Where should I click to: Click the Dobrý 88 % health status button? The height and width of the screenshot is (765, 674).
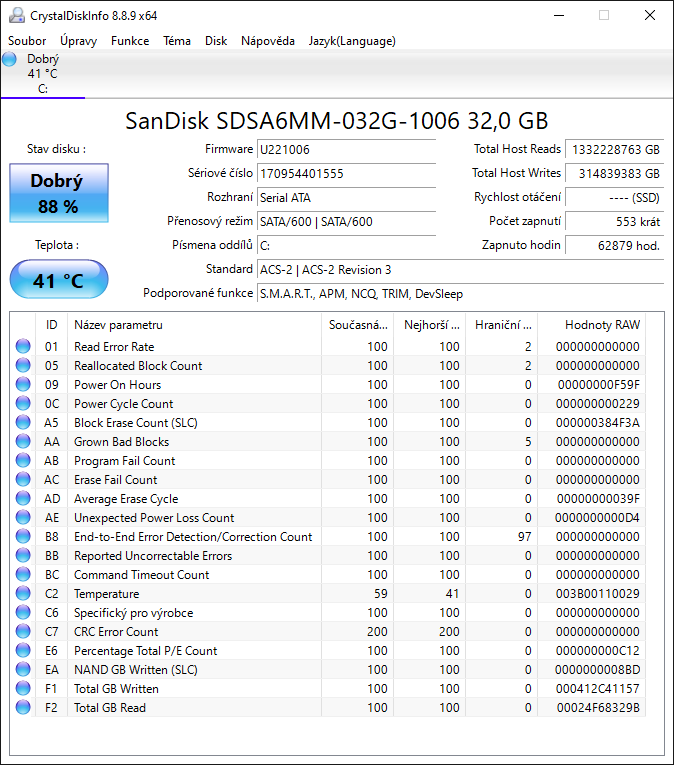point(57,193)
